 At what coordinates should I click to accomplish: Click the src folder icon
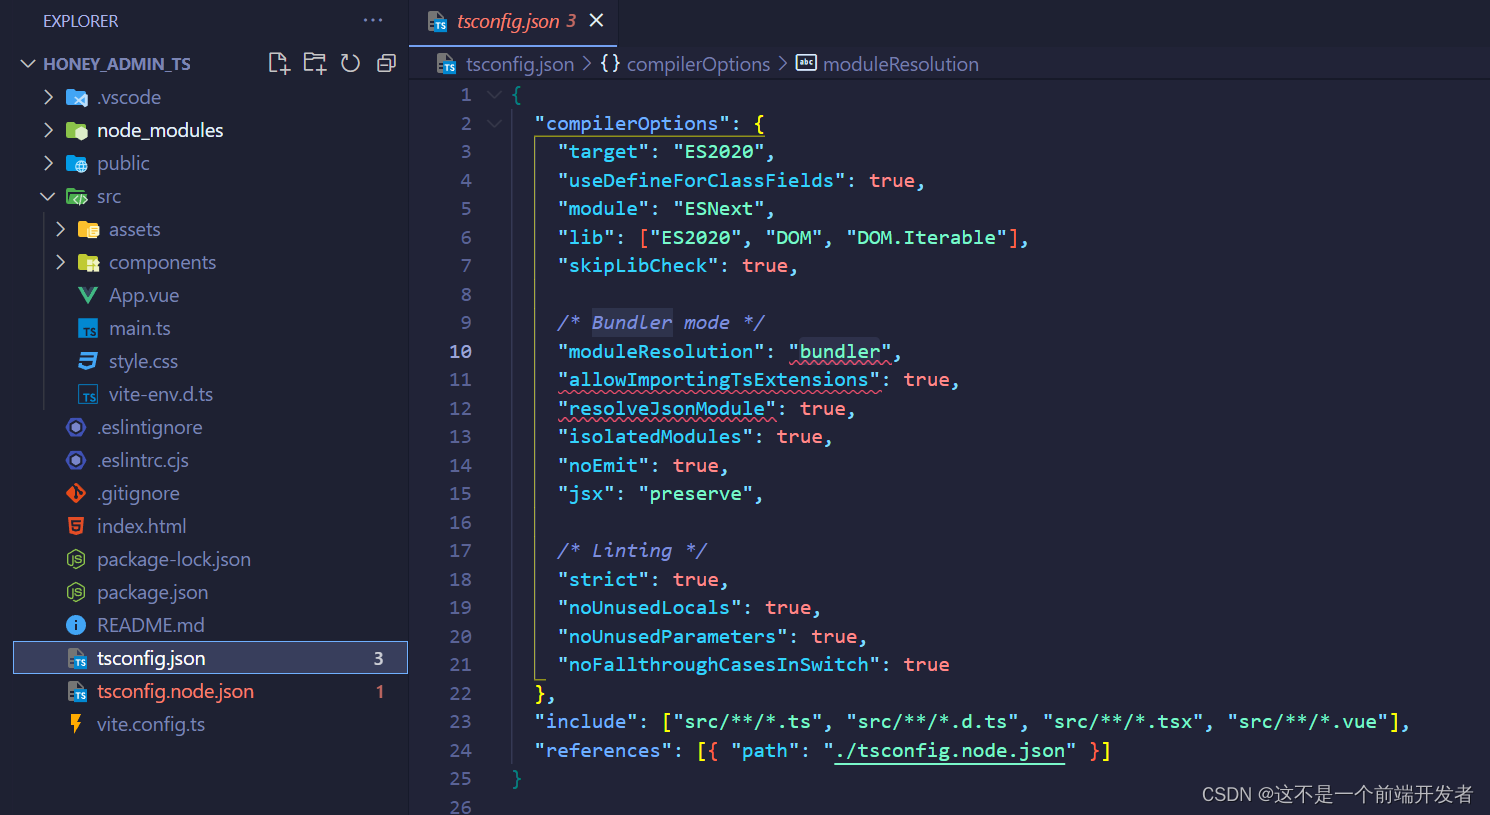77,197
